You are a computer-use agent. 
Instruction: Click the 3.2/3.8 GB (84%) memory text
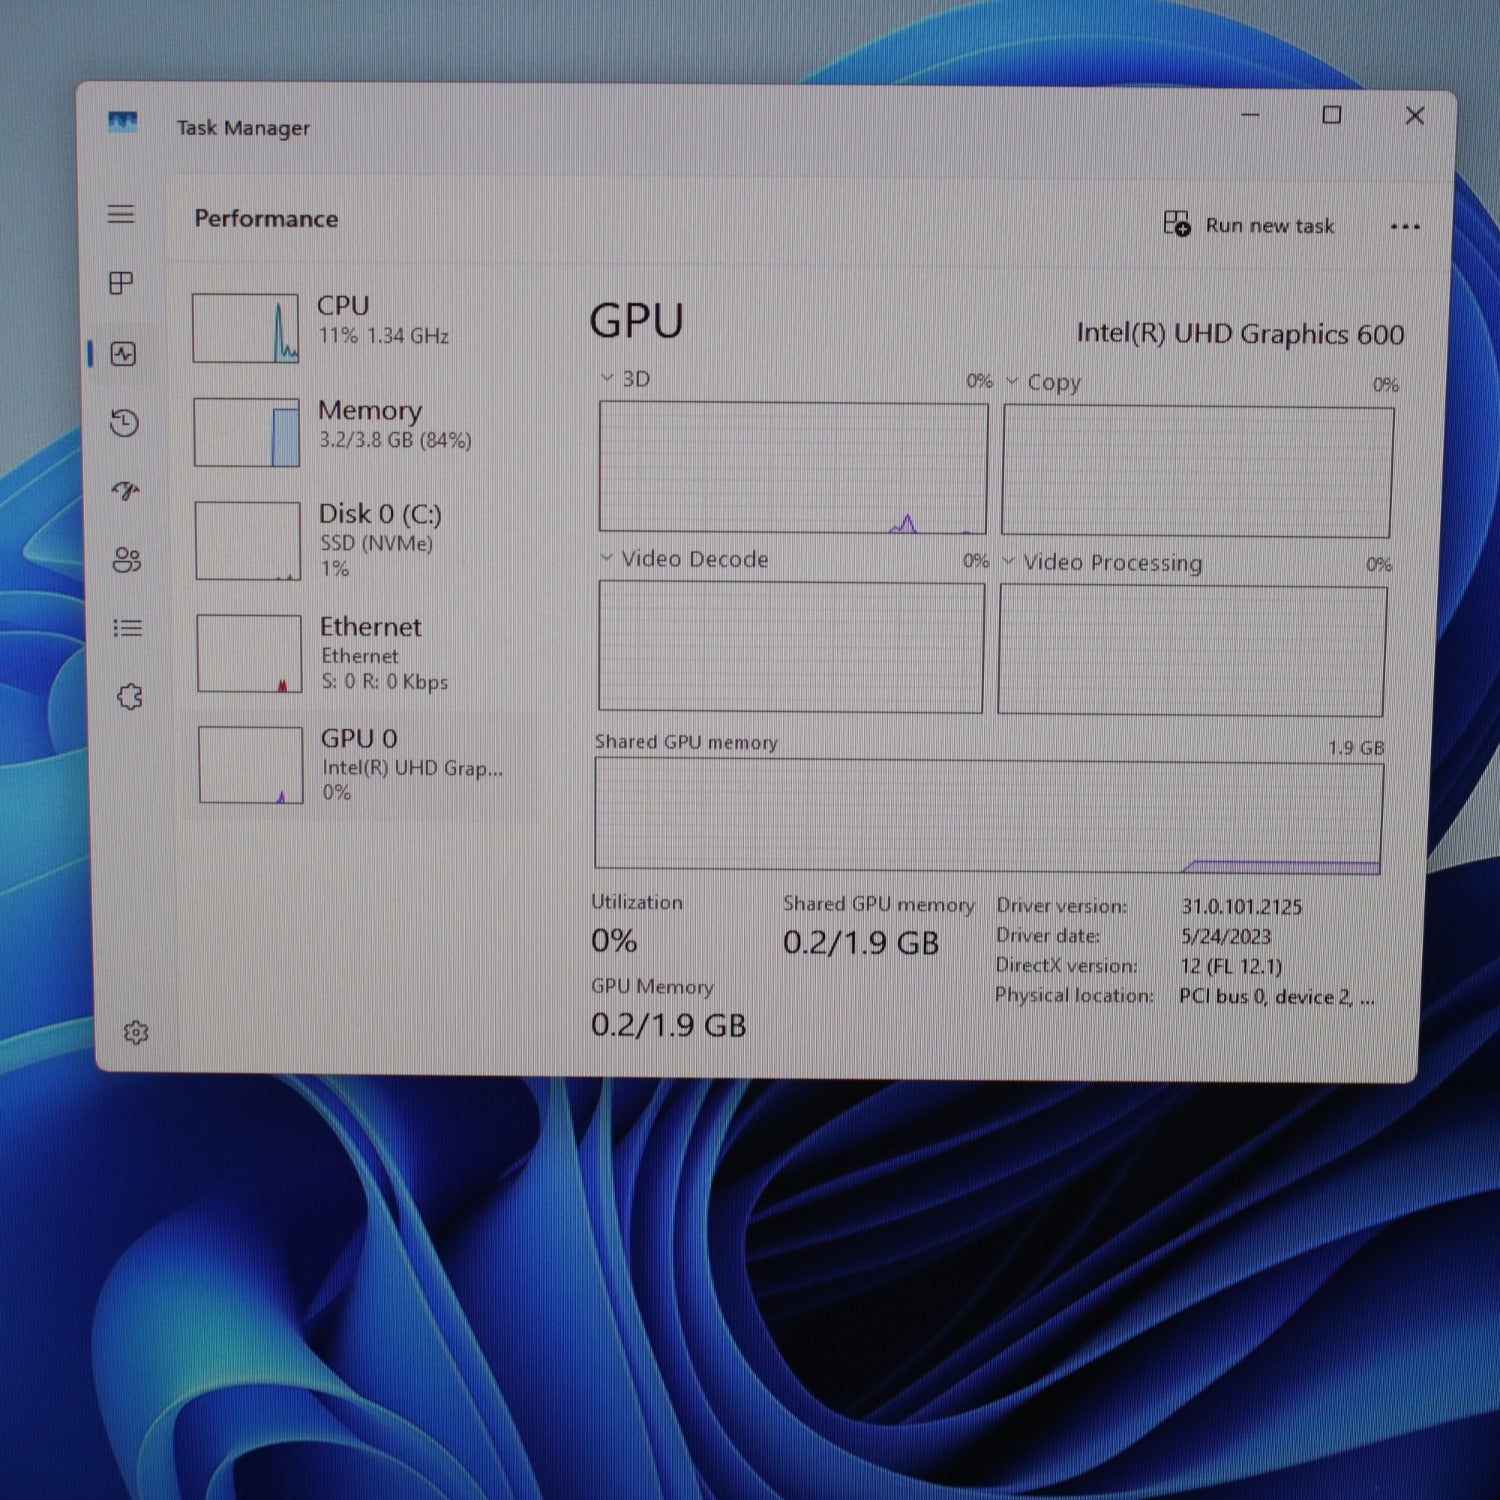[x=395, y=440]
